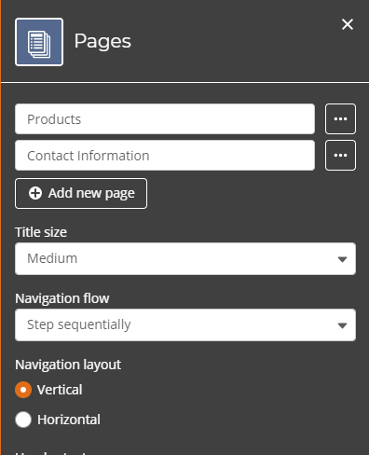The image size is (370, 456).
Task: Open the Navigation flow dropdown
Action: pyautogui.click(x=185, y=325)
